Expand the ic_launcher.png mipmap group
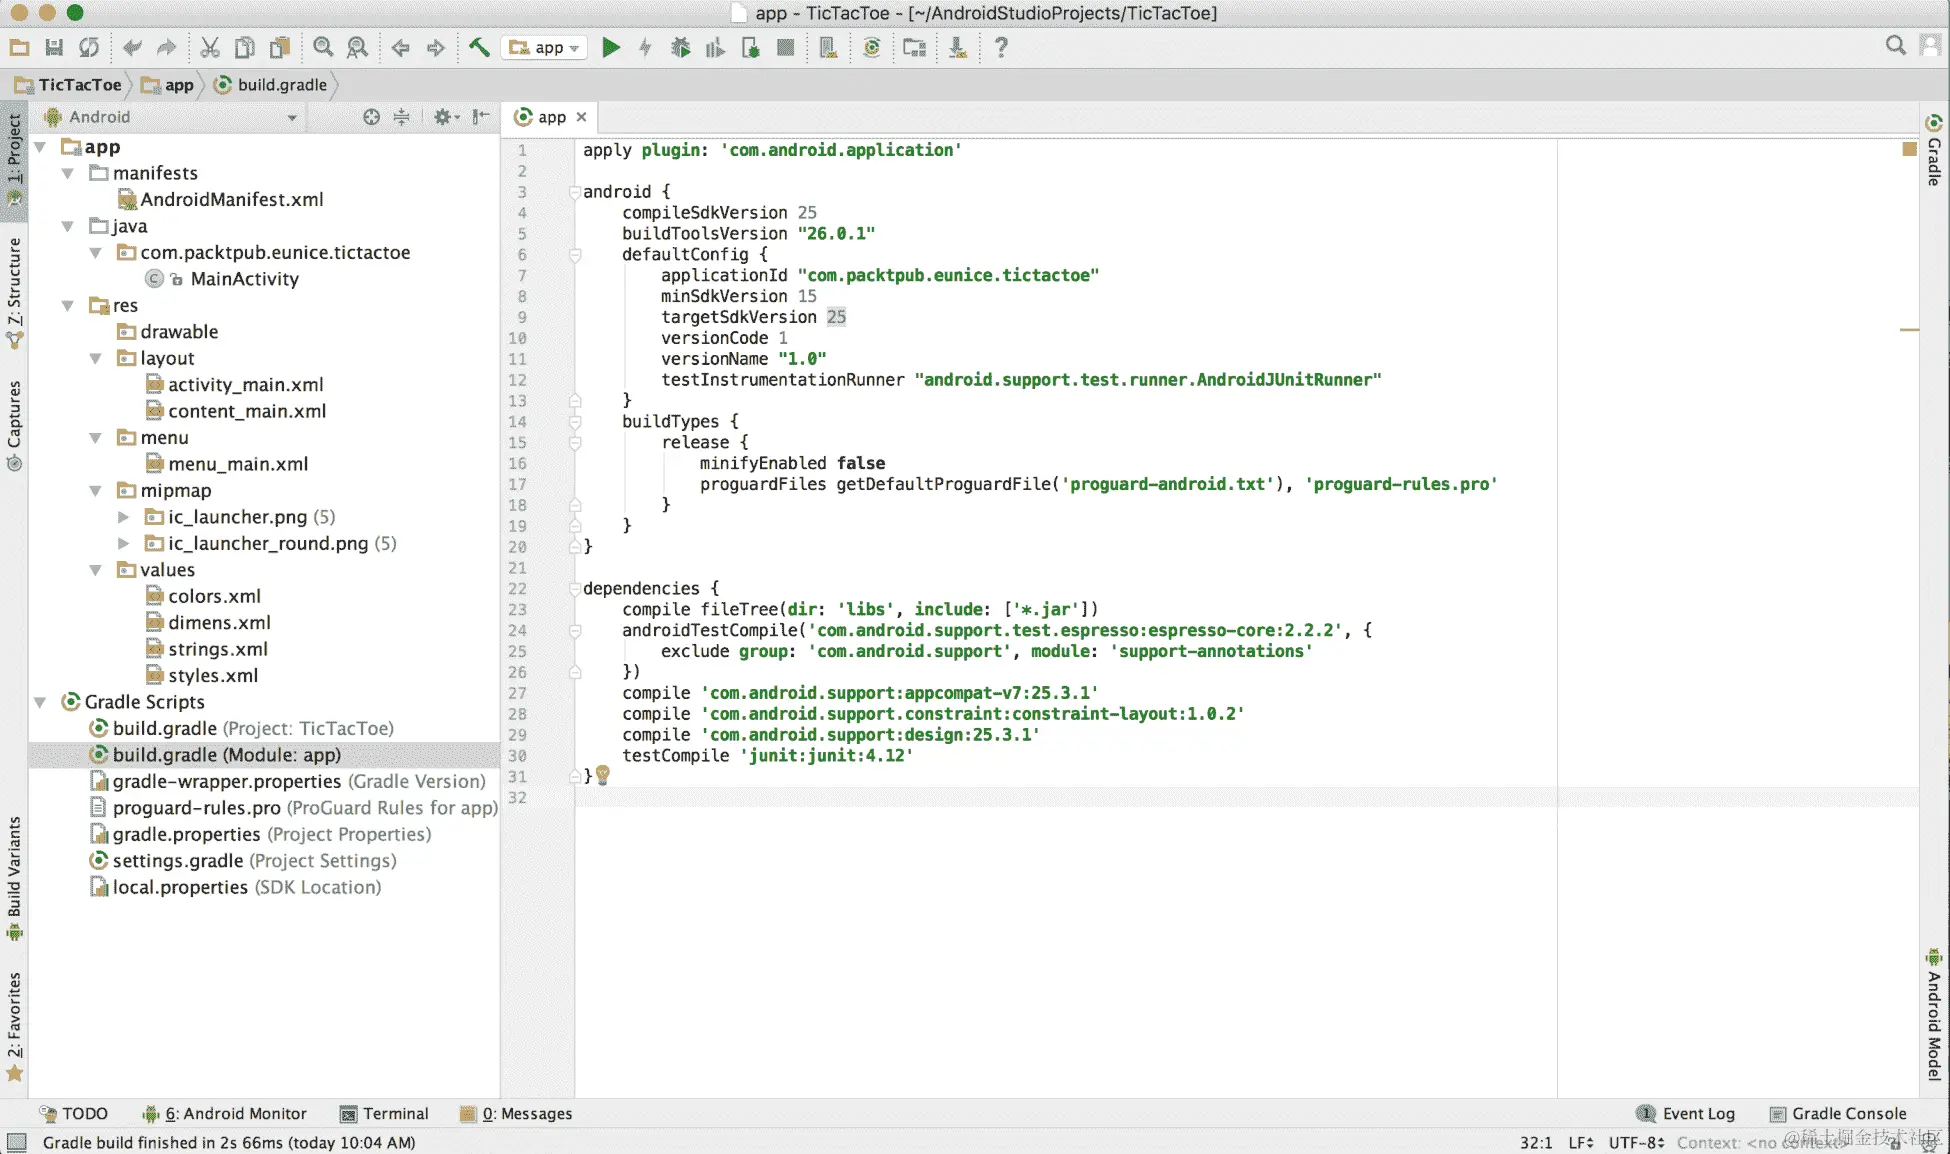Viewport: 1950px width, 1154px height. tap(123, 517)
